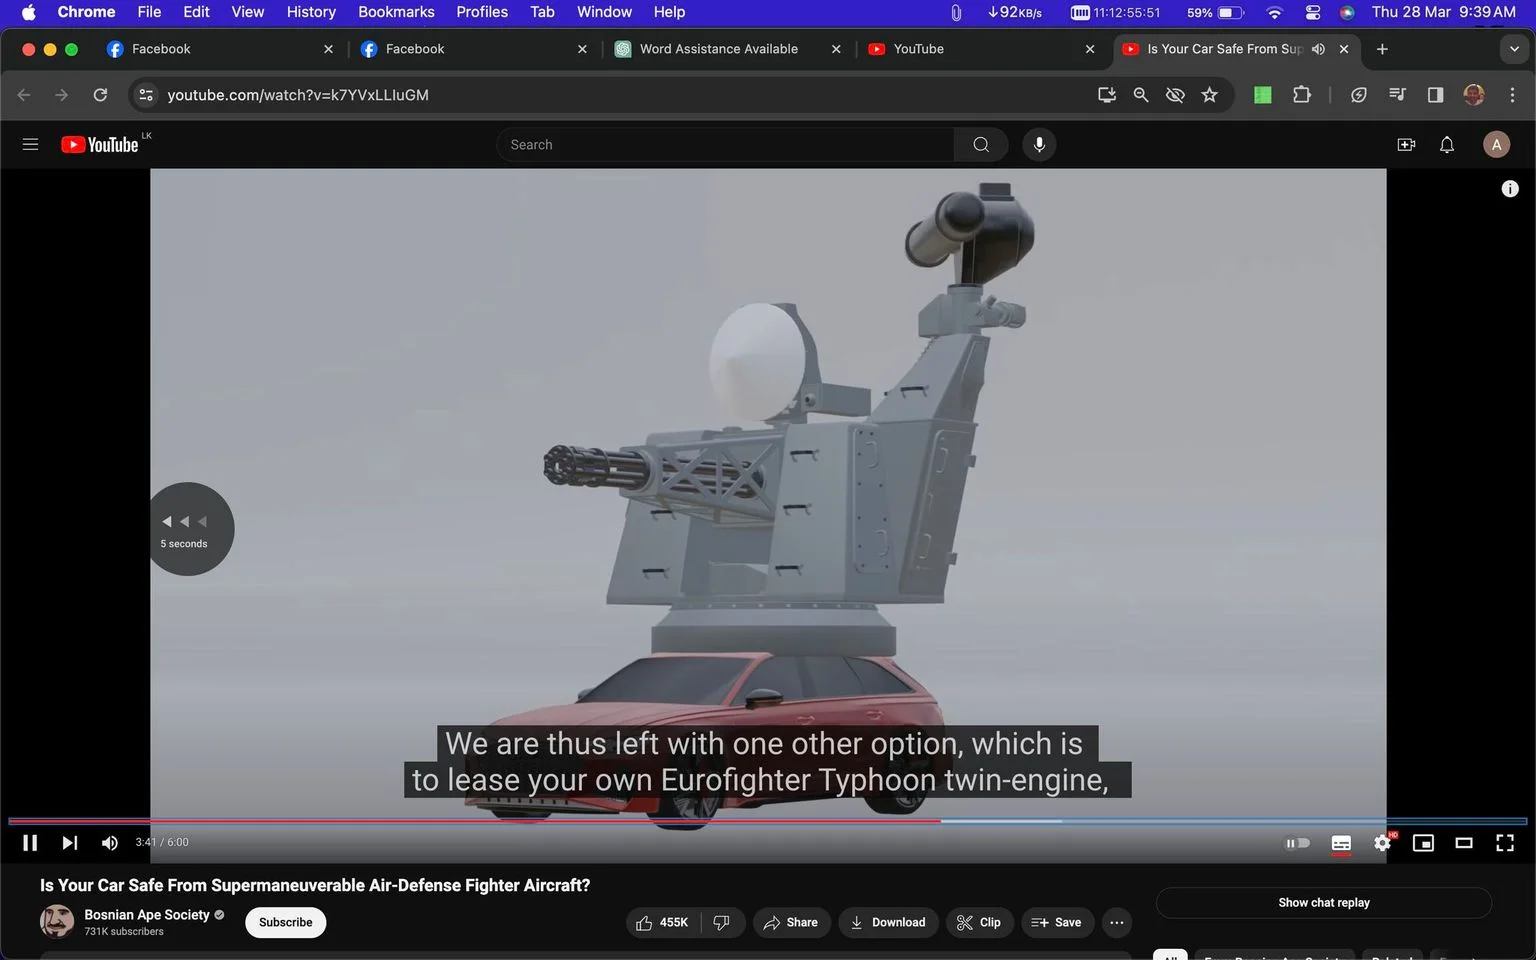
Task: Pause the video
Action: click(30, 843)
